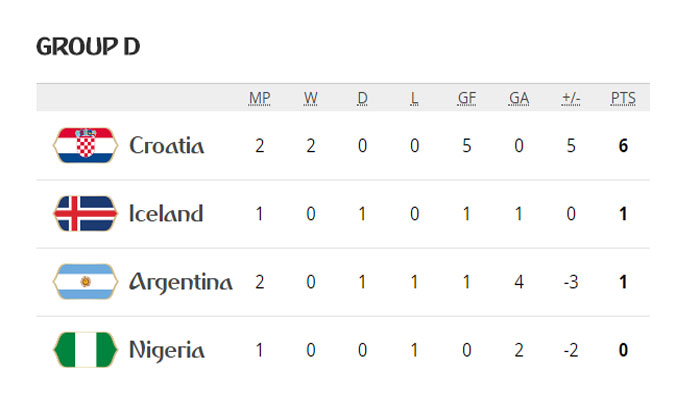Click the +/- goal difference header
Screen dimensions: 700x394
(x=571, y=98)
